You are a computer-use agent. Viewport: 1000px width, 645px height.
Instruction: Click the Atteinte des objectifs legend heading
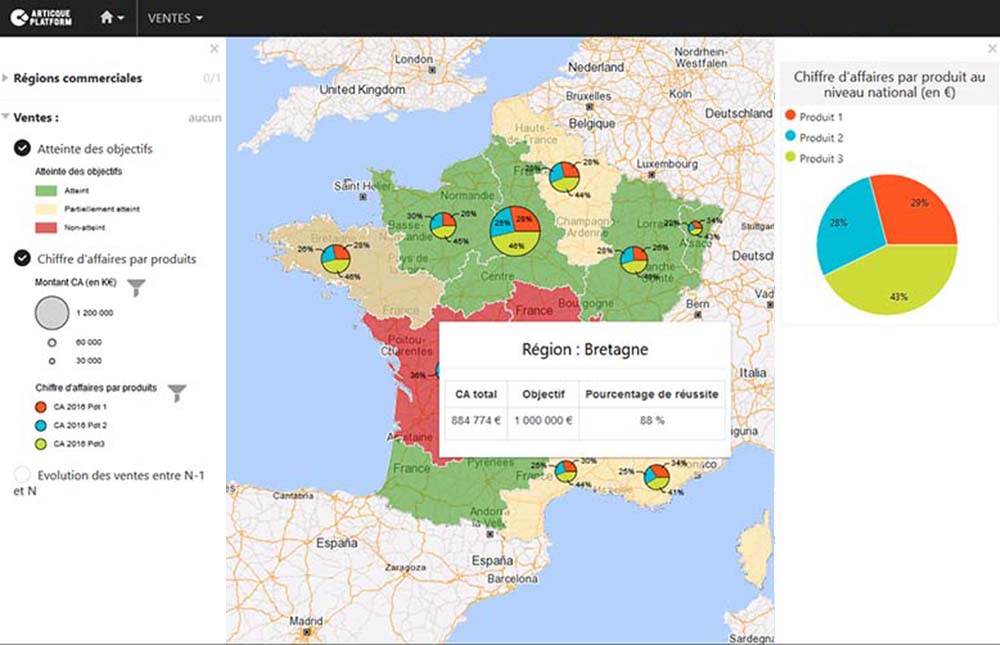78,171
